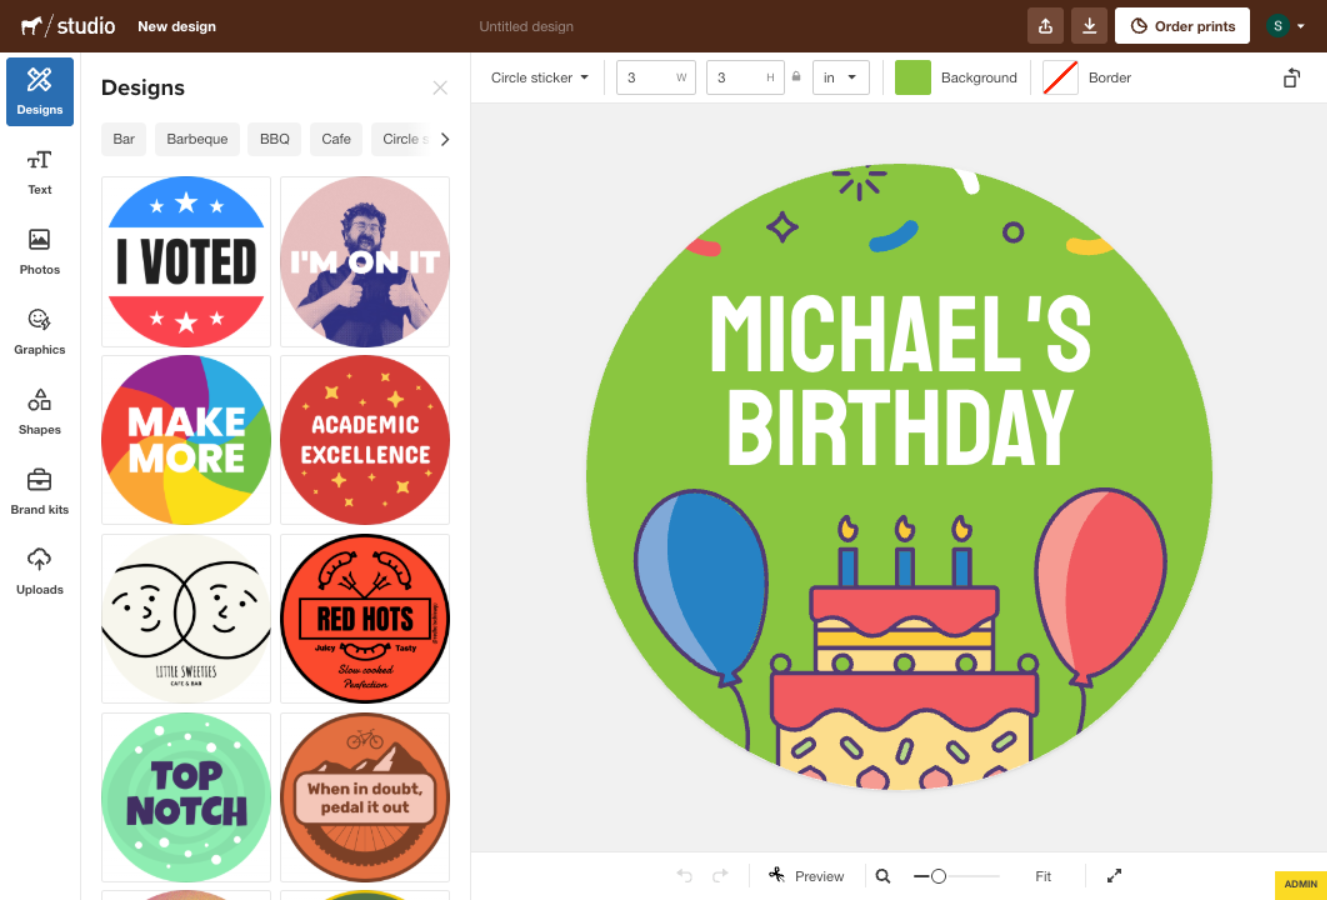Click the Order prints button

(1182, 25)
